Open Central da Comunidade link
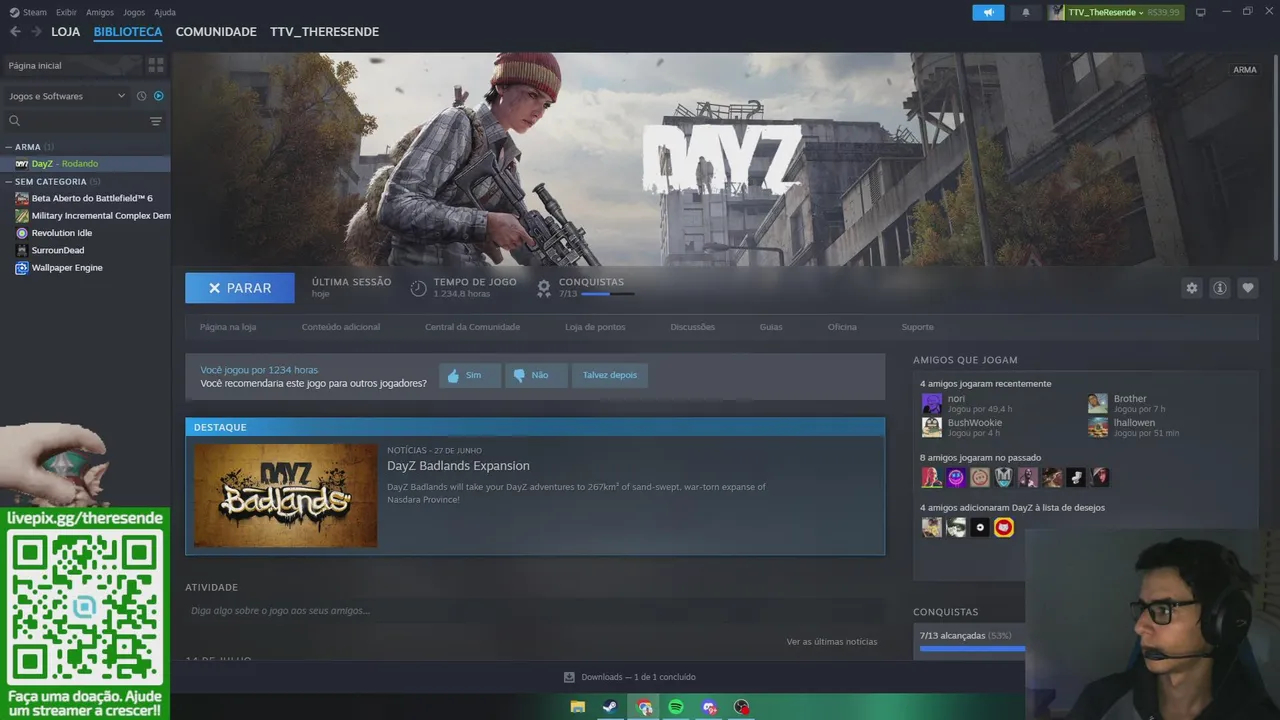This screenshot has width=1280, height=720. pyautogui.click(x=472, y=327)
